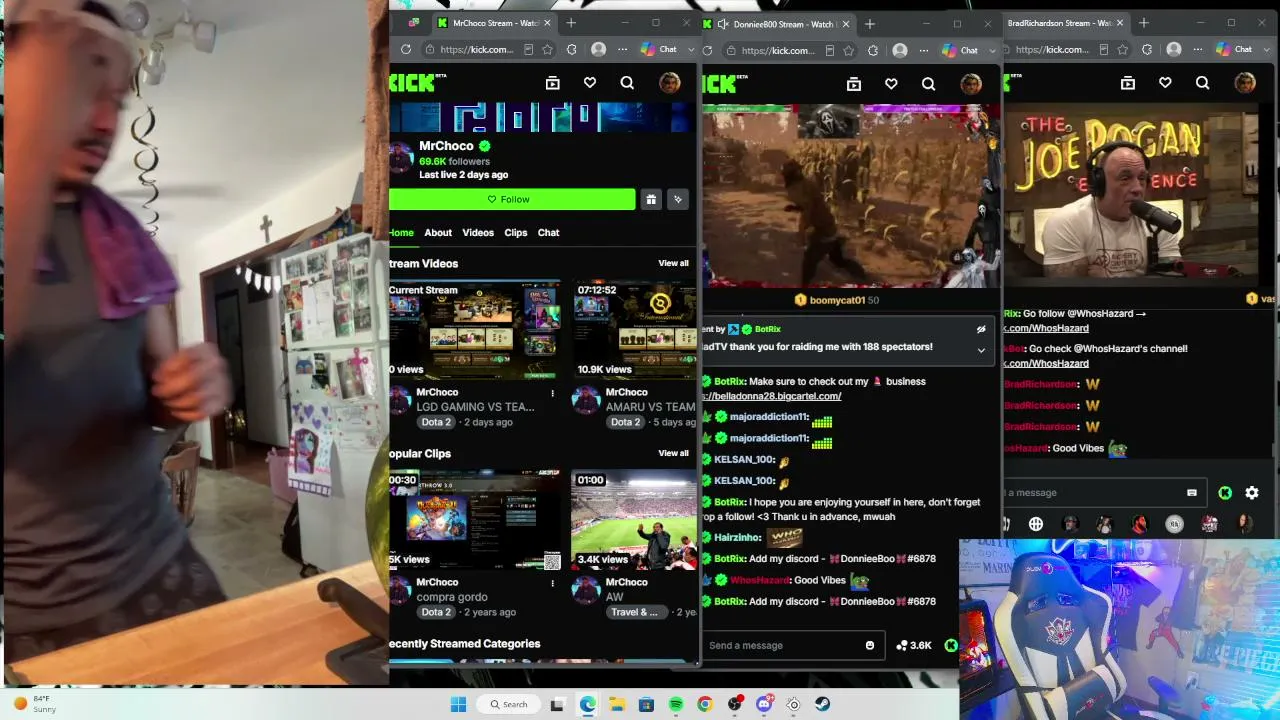Screen dimensions: 1280x720
Task: Open Spotify from the taskbar
Action: click(676, 704)
